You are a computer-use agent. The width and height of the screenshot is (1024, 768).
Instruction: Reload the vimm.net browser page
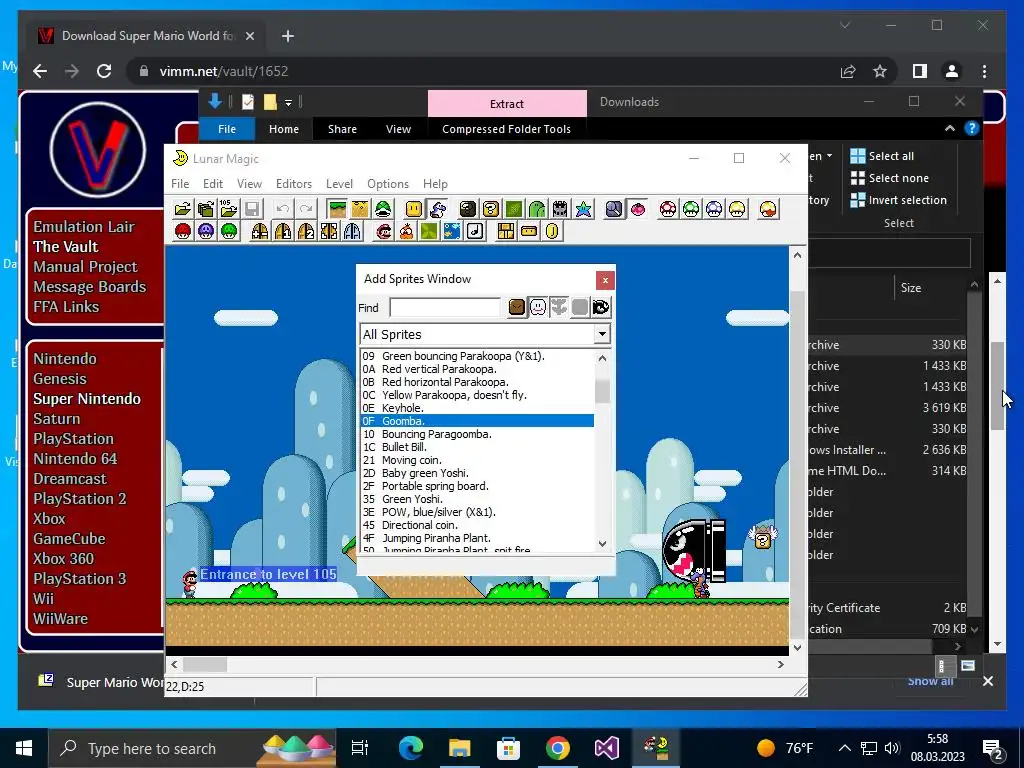point(104,71)
